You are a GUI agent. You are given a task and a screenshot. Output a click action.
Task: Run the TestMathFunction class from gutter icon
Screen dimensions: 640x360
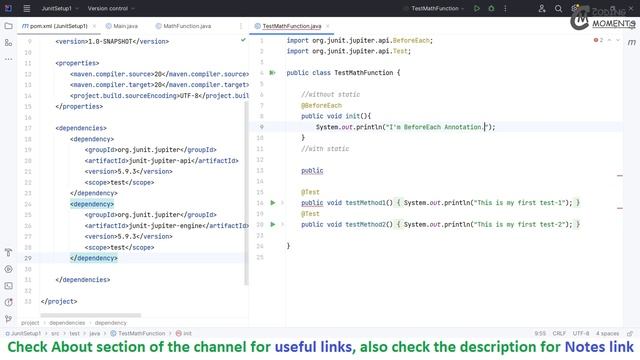[x=273, y=73]
